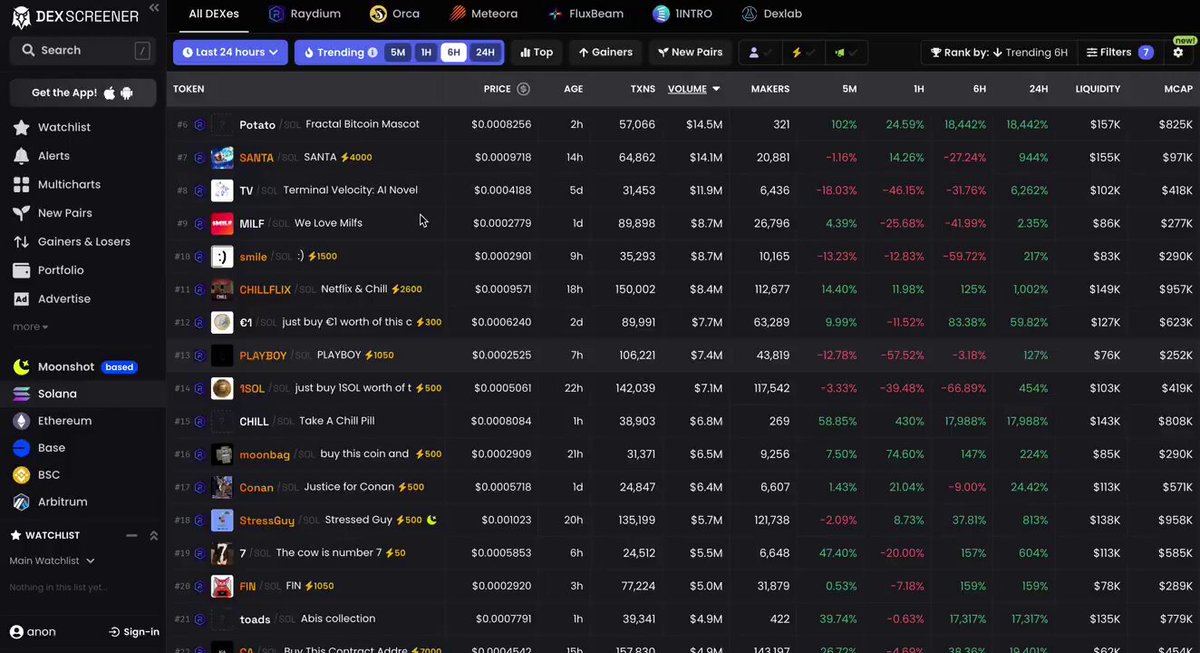Open Portfolio wallet icon
Viewport: 1200px width, 653px height.
[21, 270]
